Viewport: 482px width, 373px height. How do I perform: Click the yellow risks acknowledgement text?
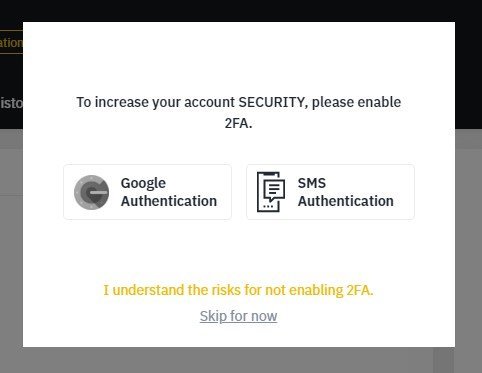[238, 290]
